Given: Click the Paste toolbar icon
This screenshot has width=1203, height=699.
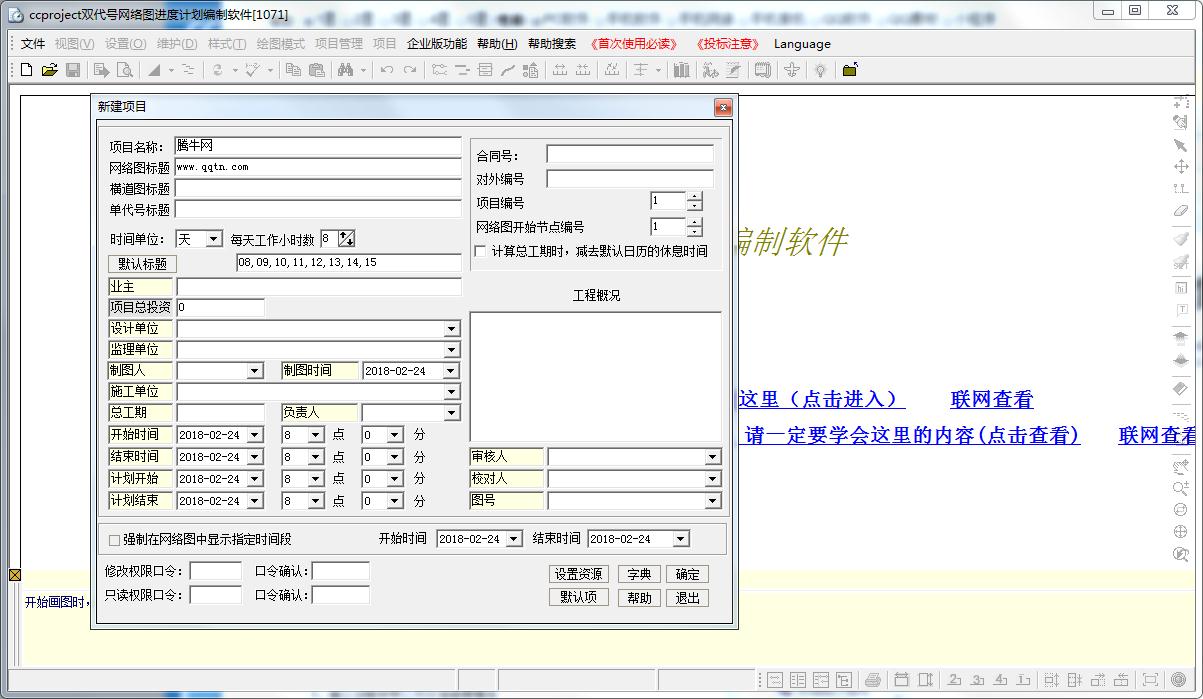Looking at the screenshot, I should pyautogui.click(x=316, y=70).
